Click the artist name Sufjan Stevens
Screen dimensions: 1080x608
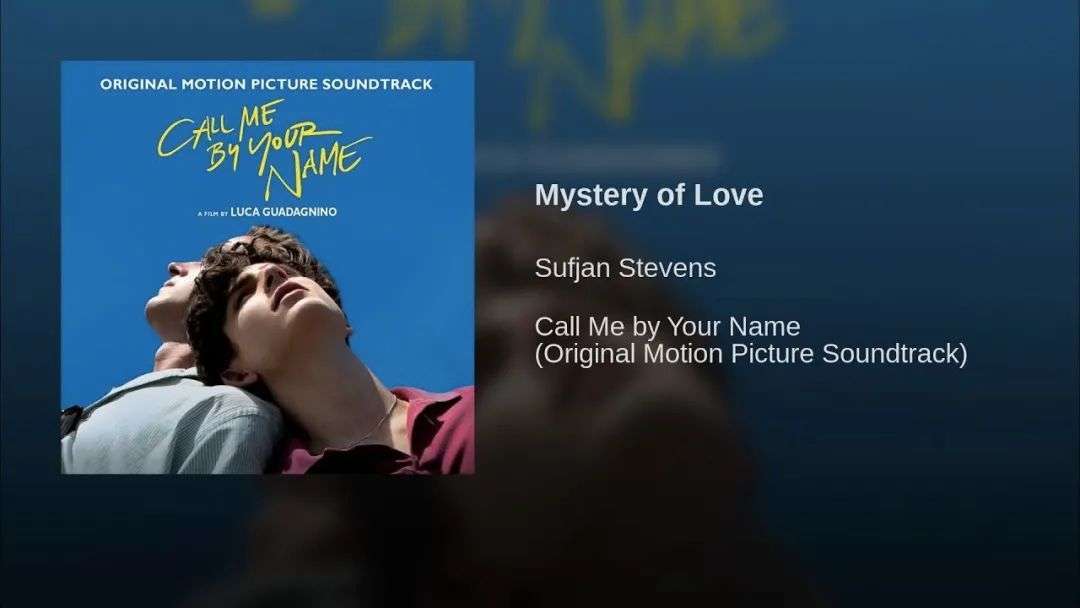(625, 268)
